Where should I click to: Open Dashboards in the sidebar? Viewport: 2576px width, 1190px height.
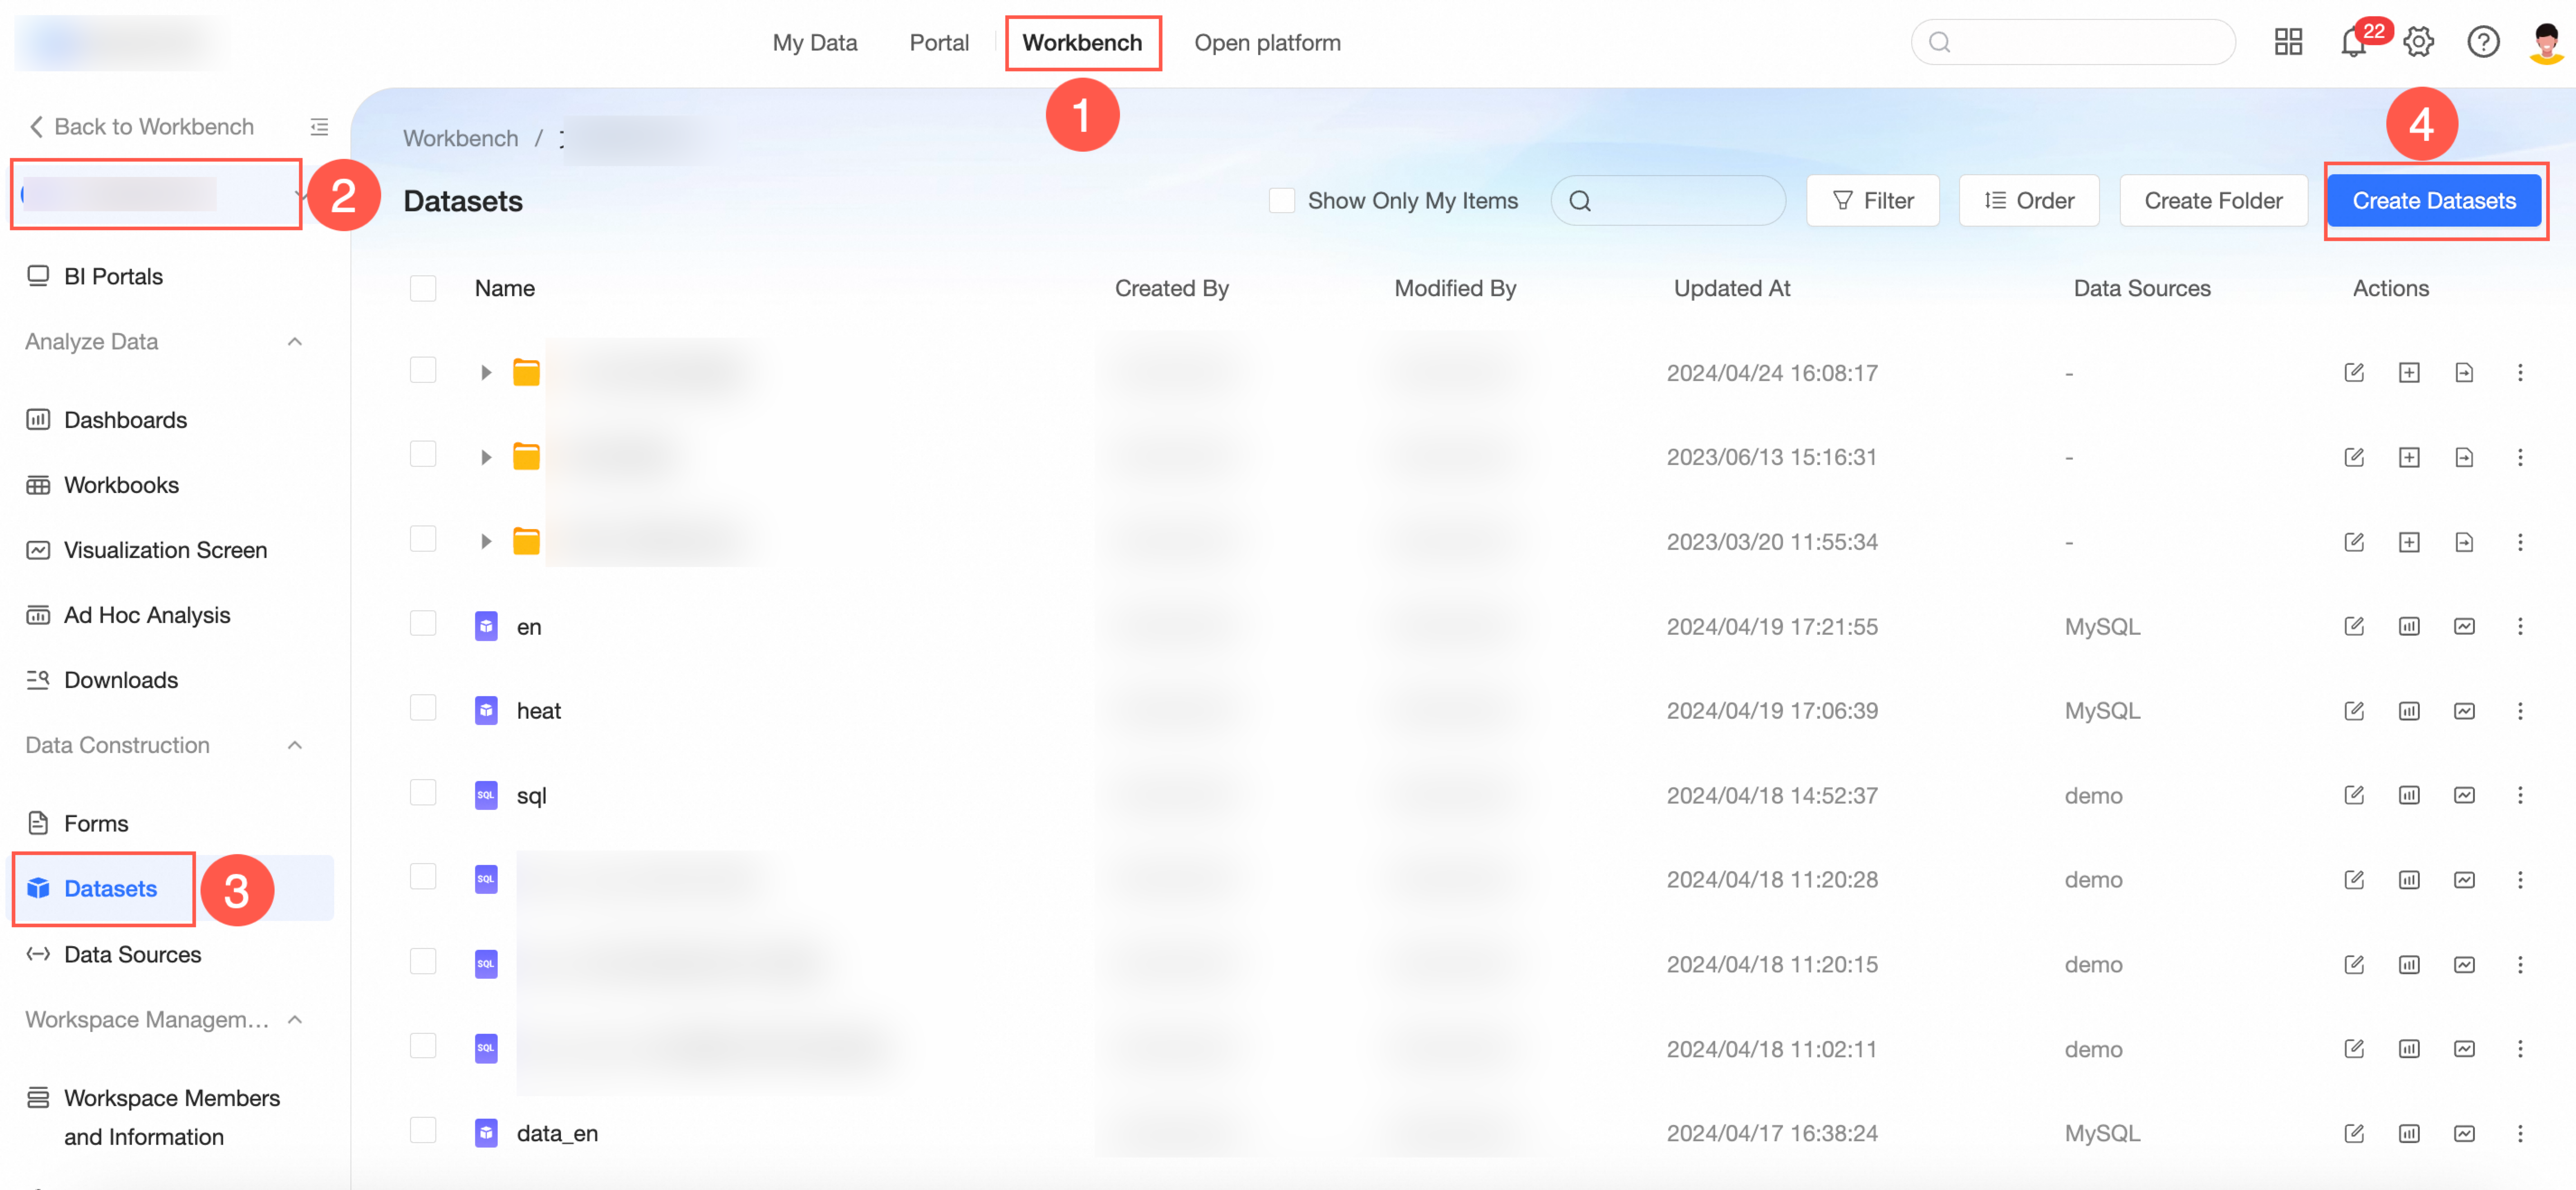125,419
